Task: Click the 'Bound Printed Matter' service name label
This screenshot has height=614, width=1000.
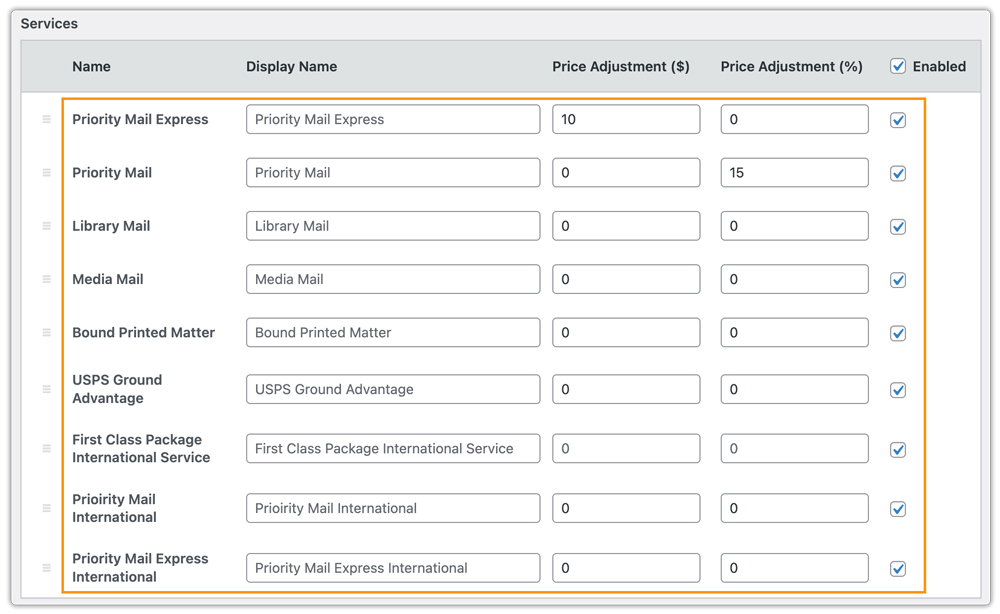Action: [x=143, y=332]
